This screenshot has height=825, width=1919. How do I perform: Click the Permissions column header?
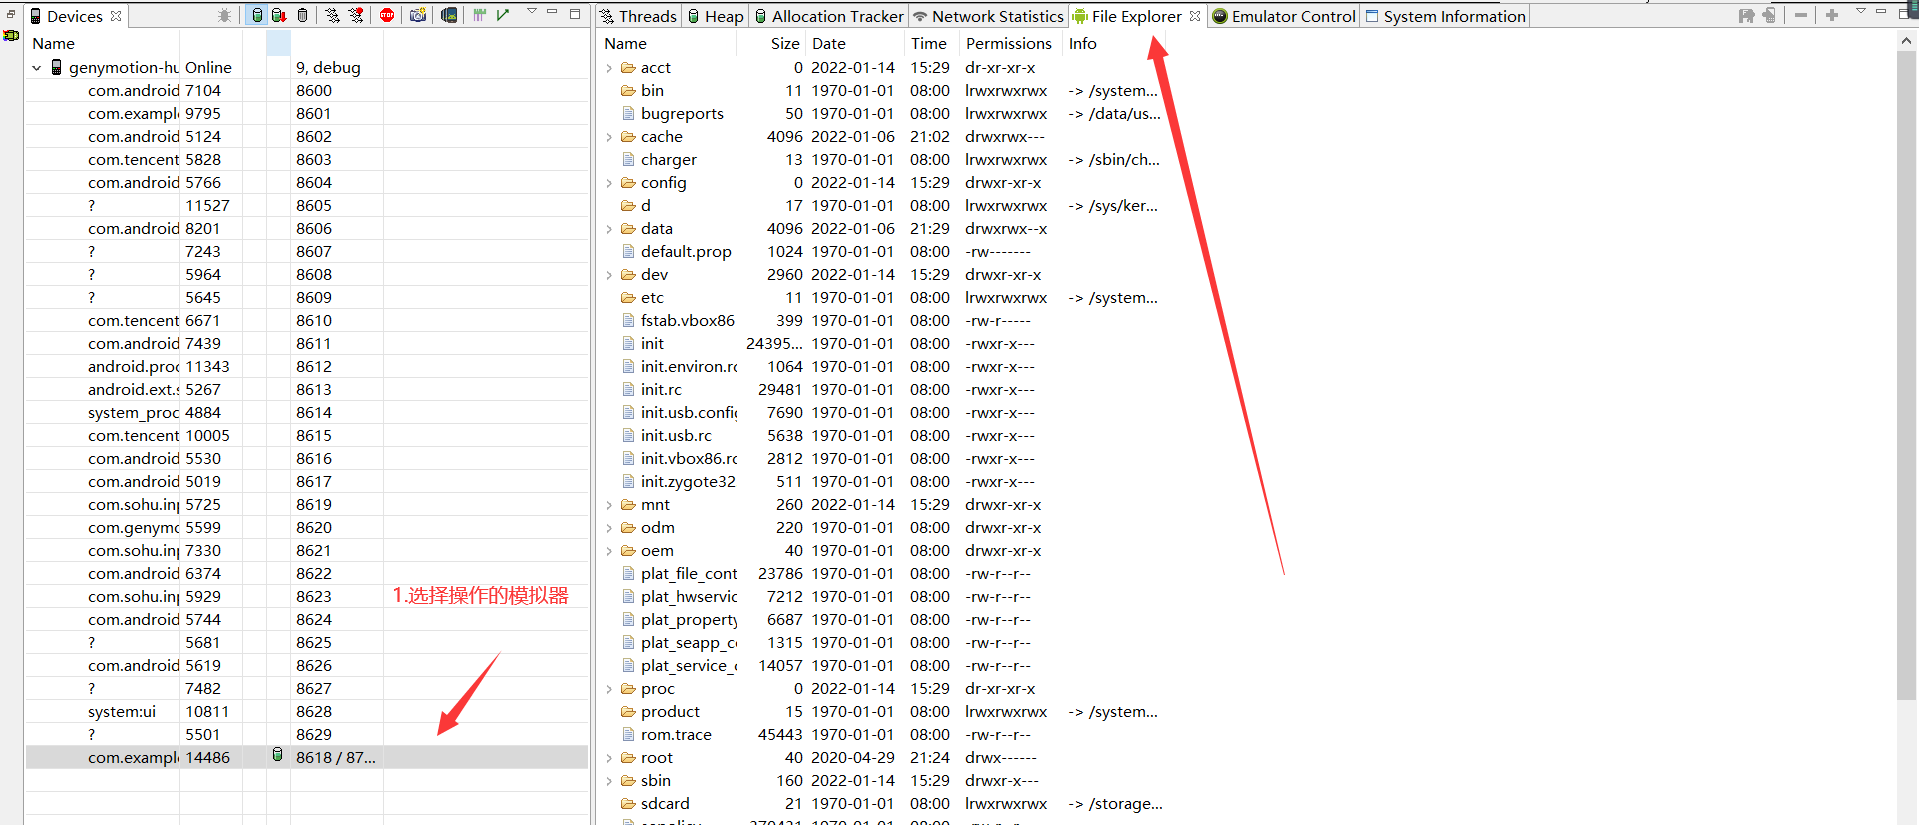[x=1010, y=43]
